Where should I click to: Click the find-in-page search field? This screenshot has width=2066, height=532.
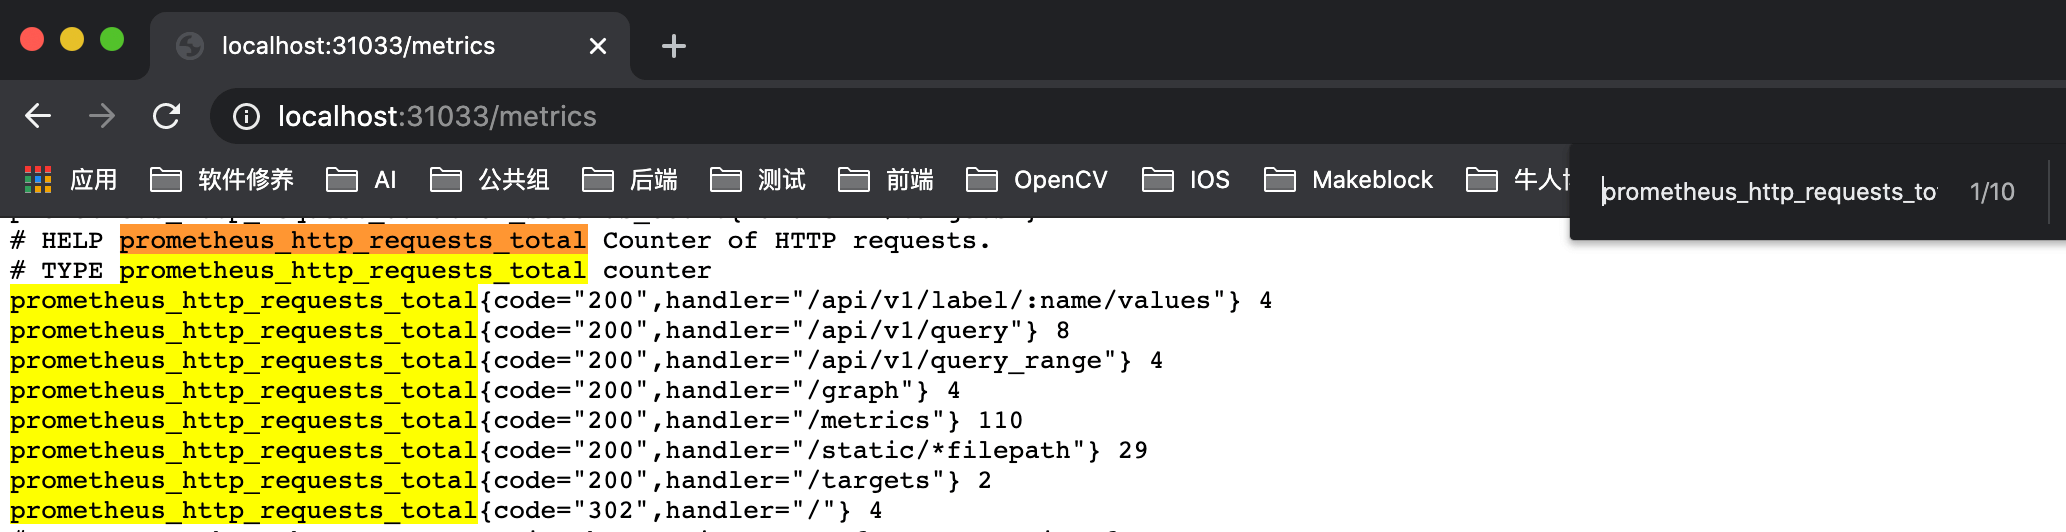click(1770, 192)
